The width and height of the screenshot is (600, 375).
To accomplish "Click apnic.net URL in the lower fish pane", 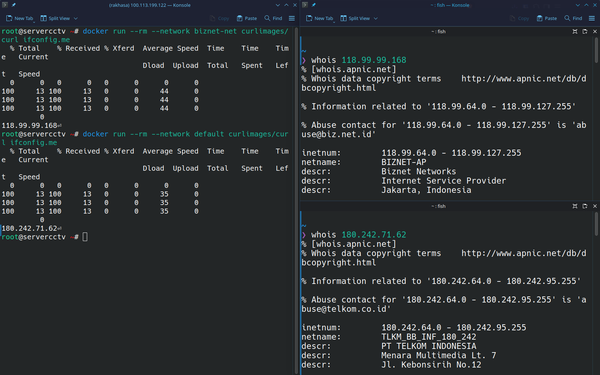I will (523, 253).
